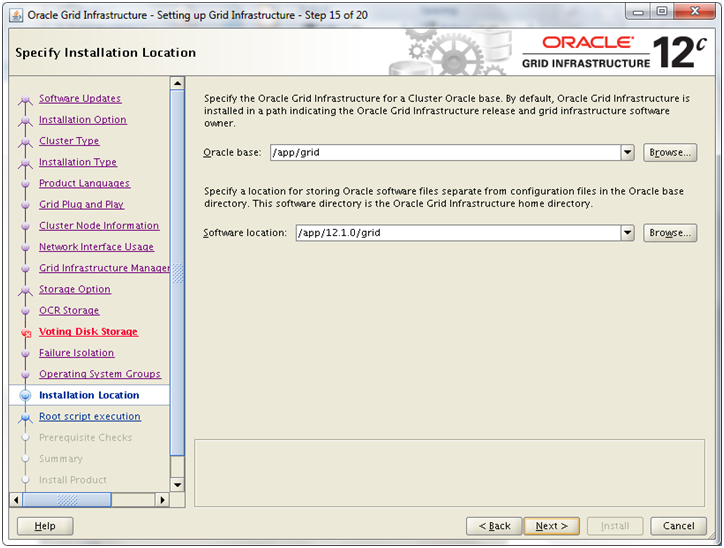The image size is (724, 548).
Task: Go to Failure Isolation step
Action: tap(76, 353)
